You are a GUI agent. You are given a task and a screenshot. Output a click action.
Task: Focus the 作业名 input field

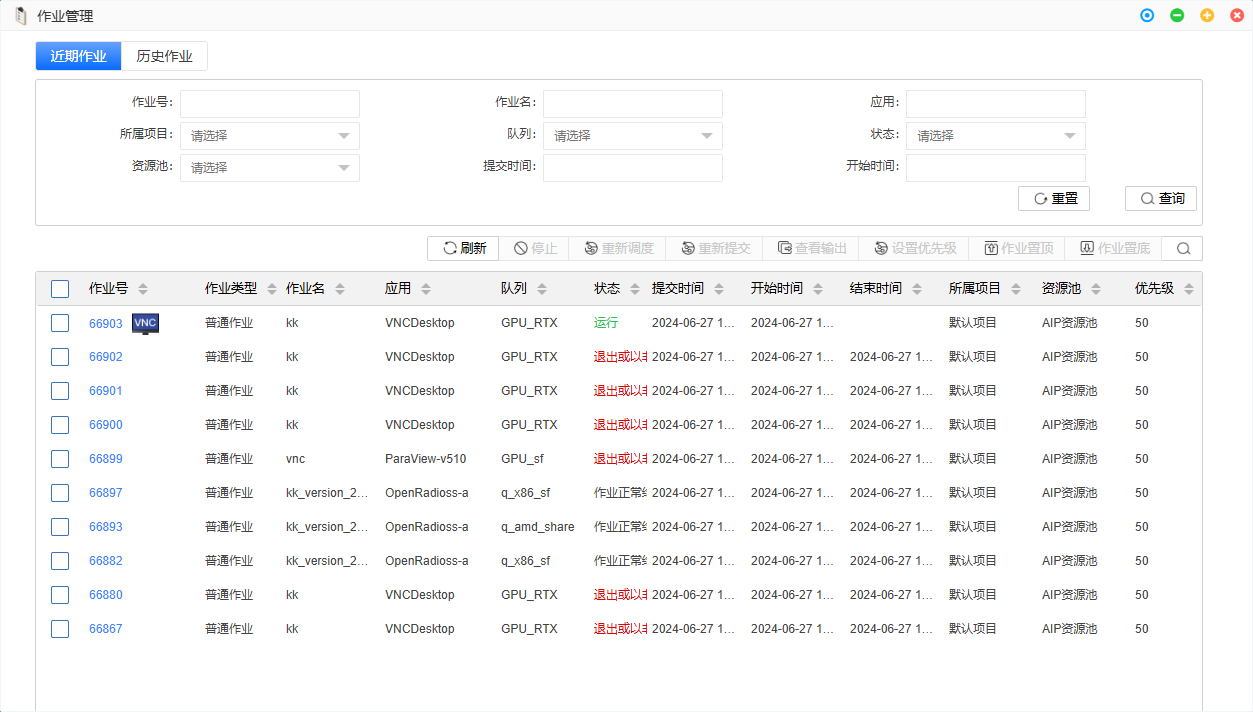tap(633, 104)
